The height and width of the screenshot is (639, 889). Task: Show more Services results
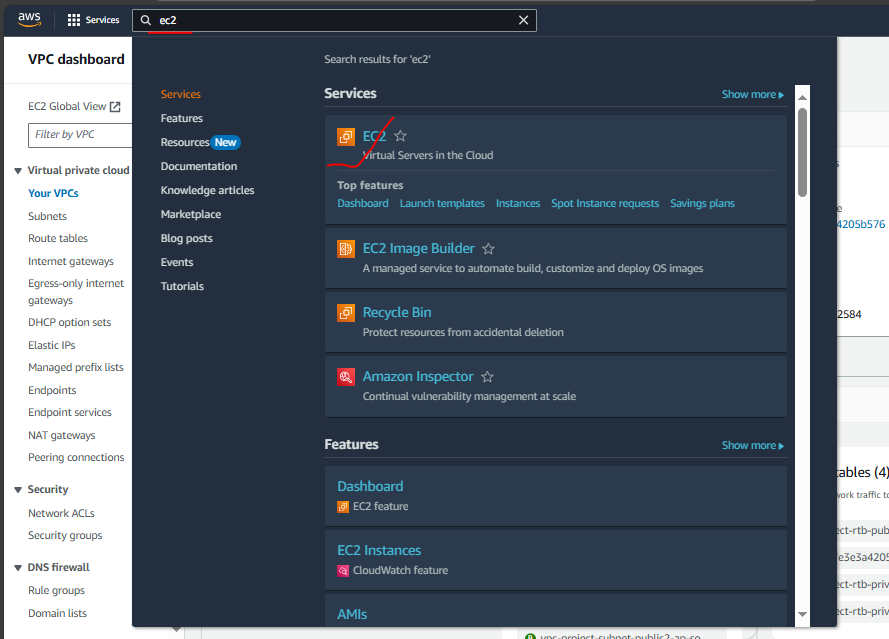click(x=752, y=95)
